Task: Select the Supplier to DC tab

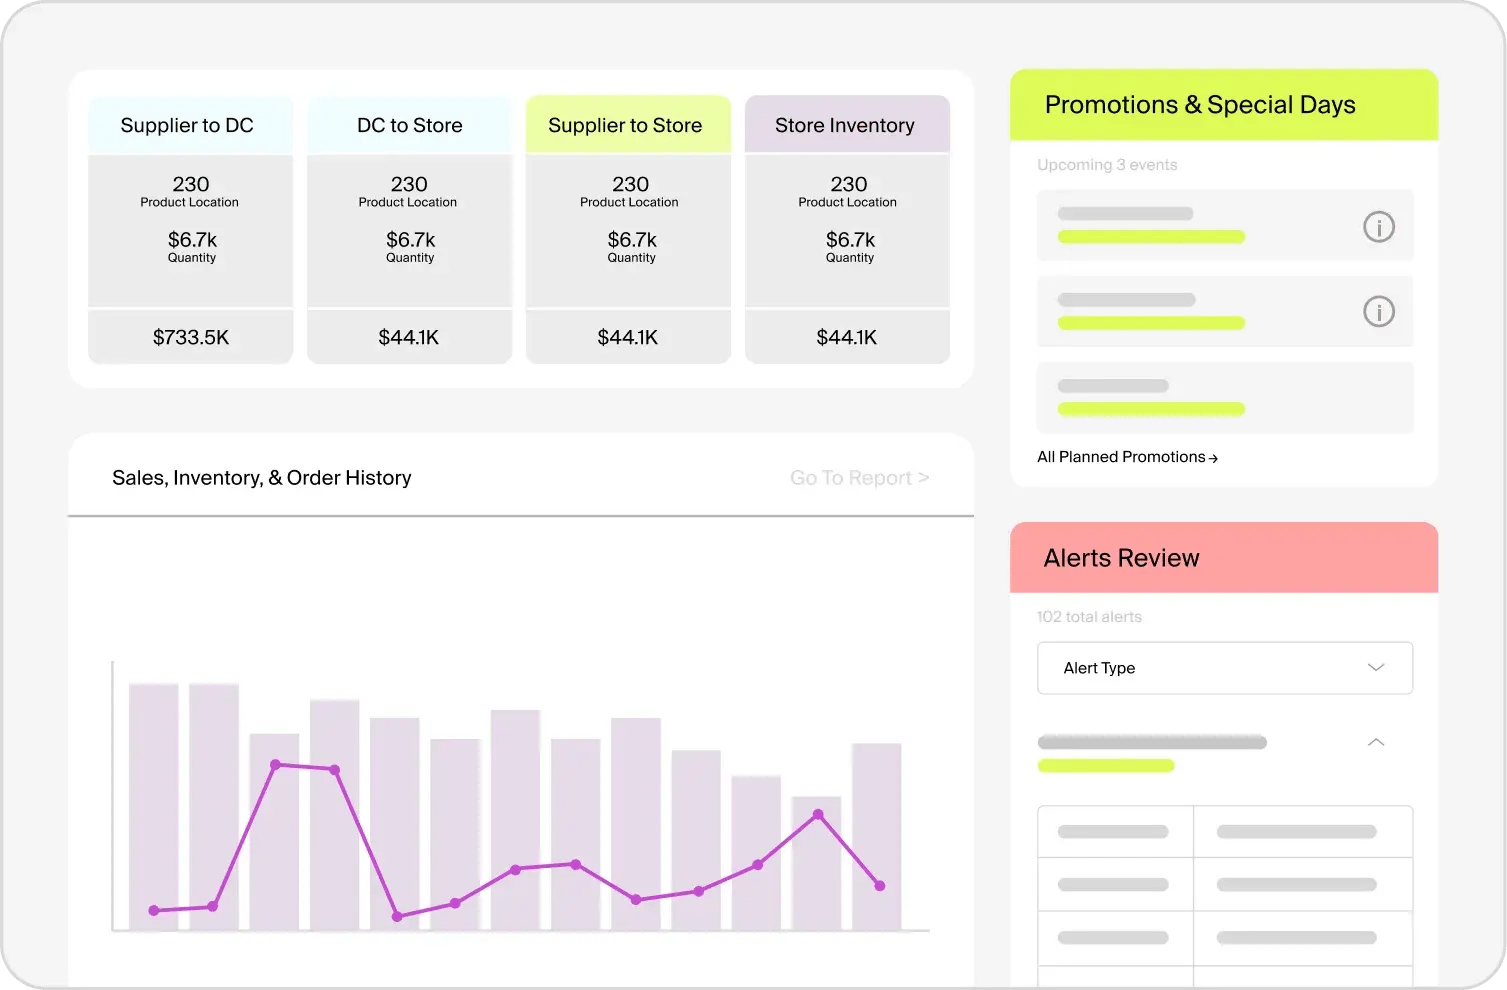Action: (188, 125)
